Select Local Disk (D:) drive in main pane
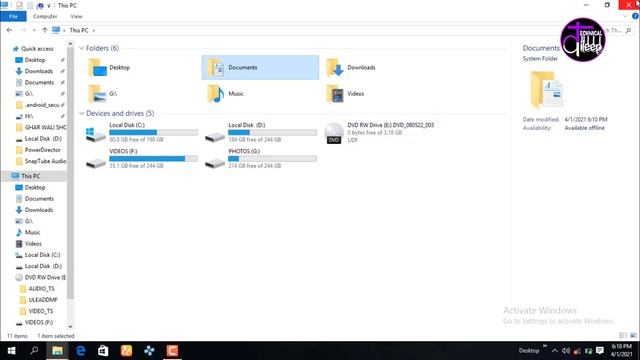This screenshot has width=640, height=360. (x=260, y=132)
